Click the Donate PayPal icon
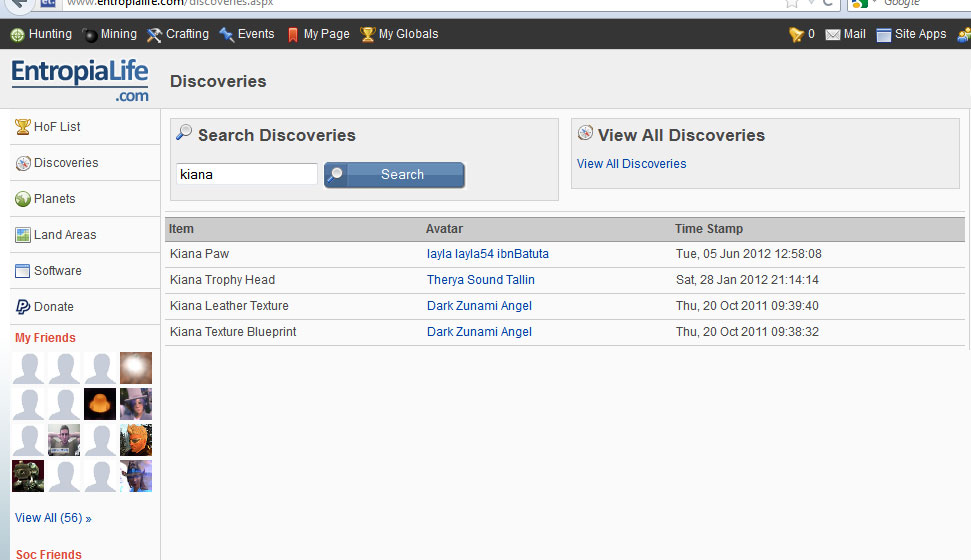This screenshot has height=560, width=971. [23, 307]
